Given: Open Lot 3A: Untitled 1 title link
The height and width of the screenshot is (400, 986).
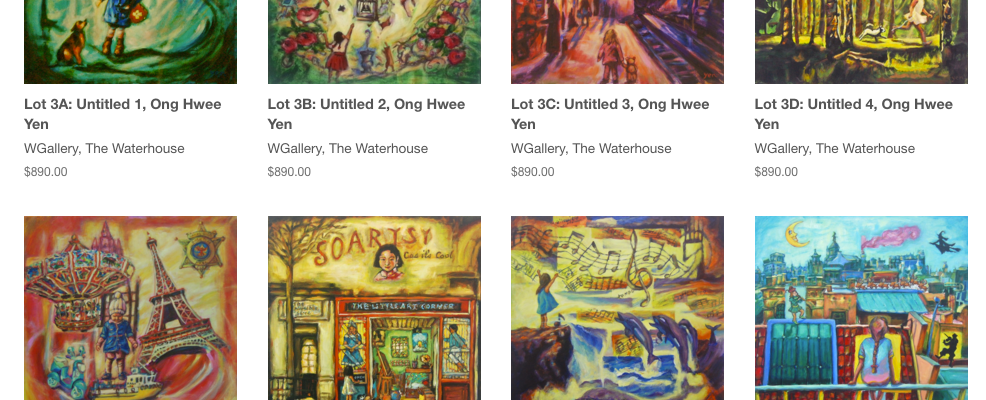Looking at the screenshot, I should [x=123, y=114].
